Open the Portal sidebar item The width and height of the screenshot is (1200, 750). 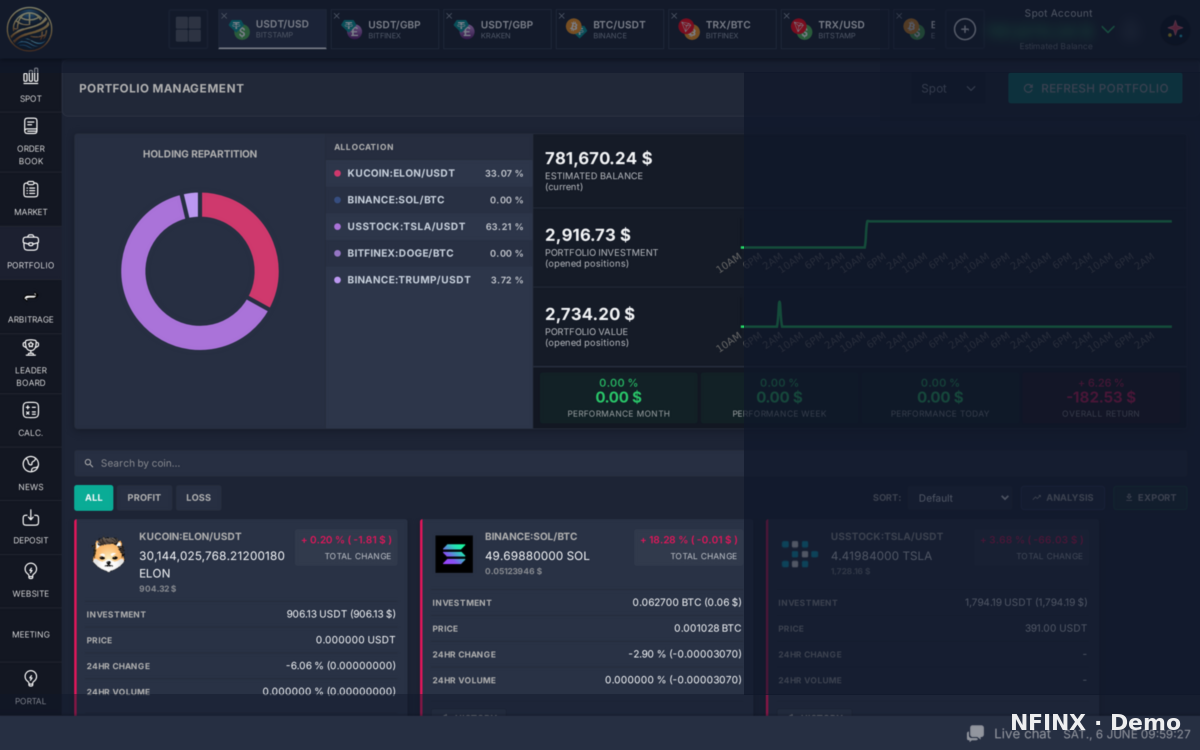click(30, 688)
